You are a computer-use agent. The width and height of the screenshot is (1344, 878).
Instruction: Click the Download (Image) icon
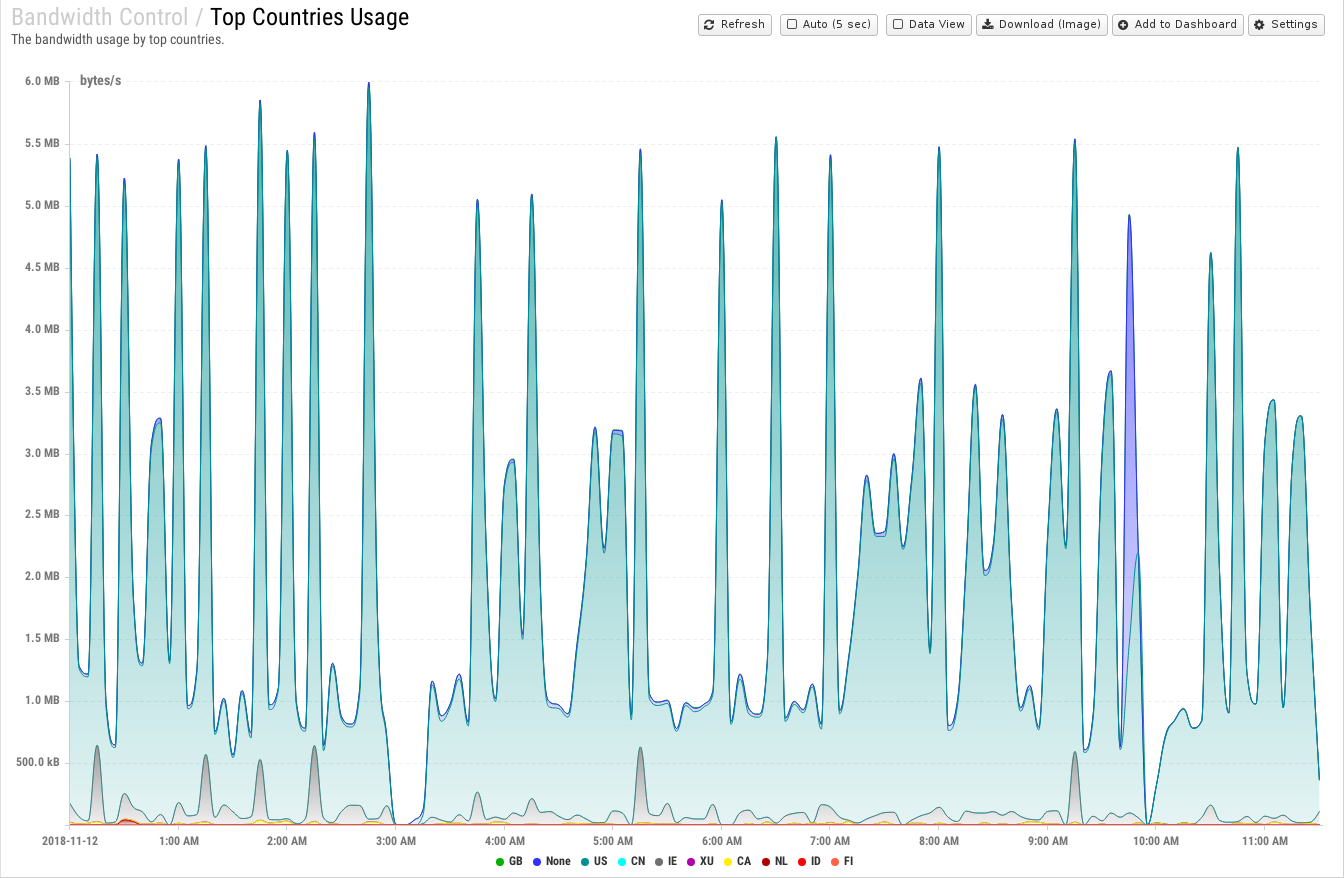tap(986, 25)
